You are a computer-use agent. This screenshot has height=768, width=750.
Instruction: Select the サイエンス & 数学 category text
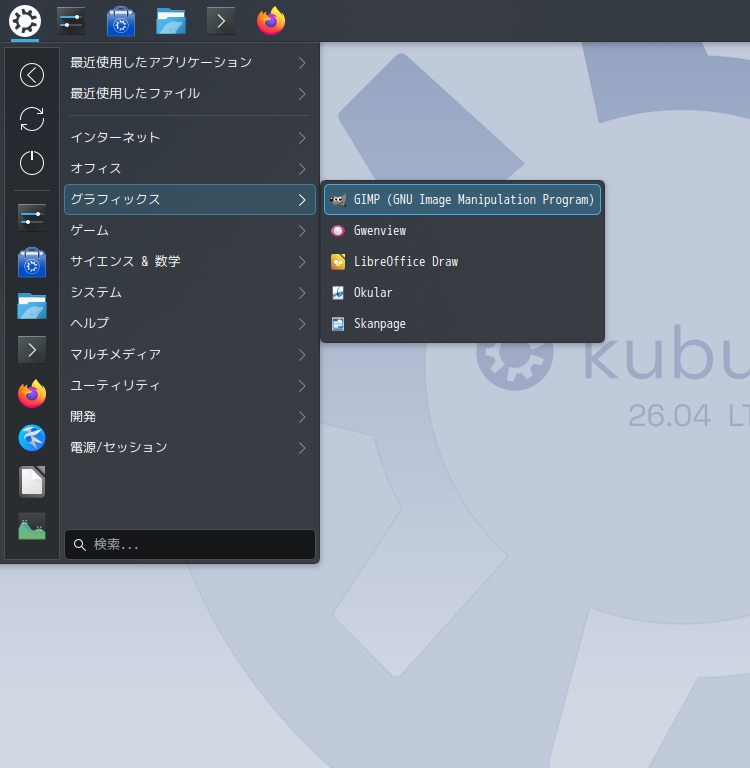tap(125, 262)
